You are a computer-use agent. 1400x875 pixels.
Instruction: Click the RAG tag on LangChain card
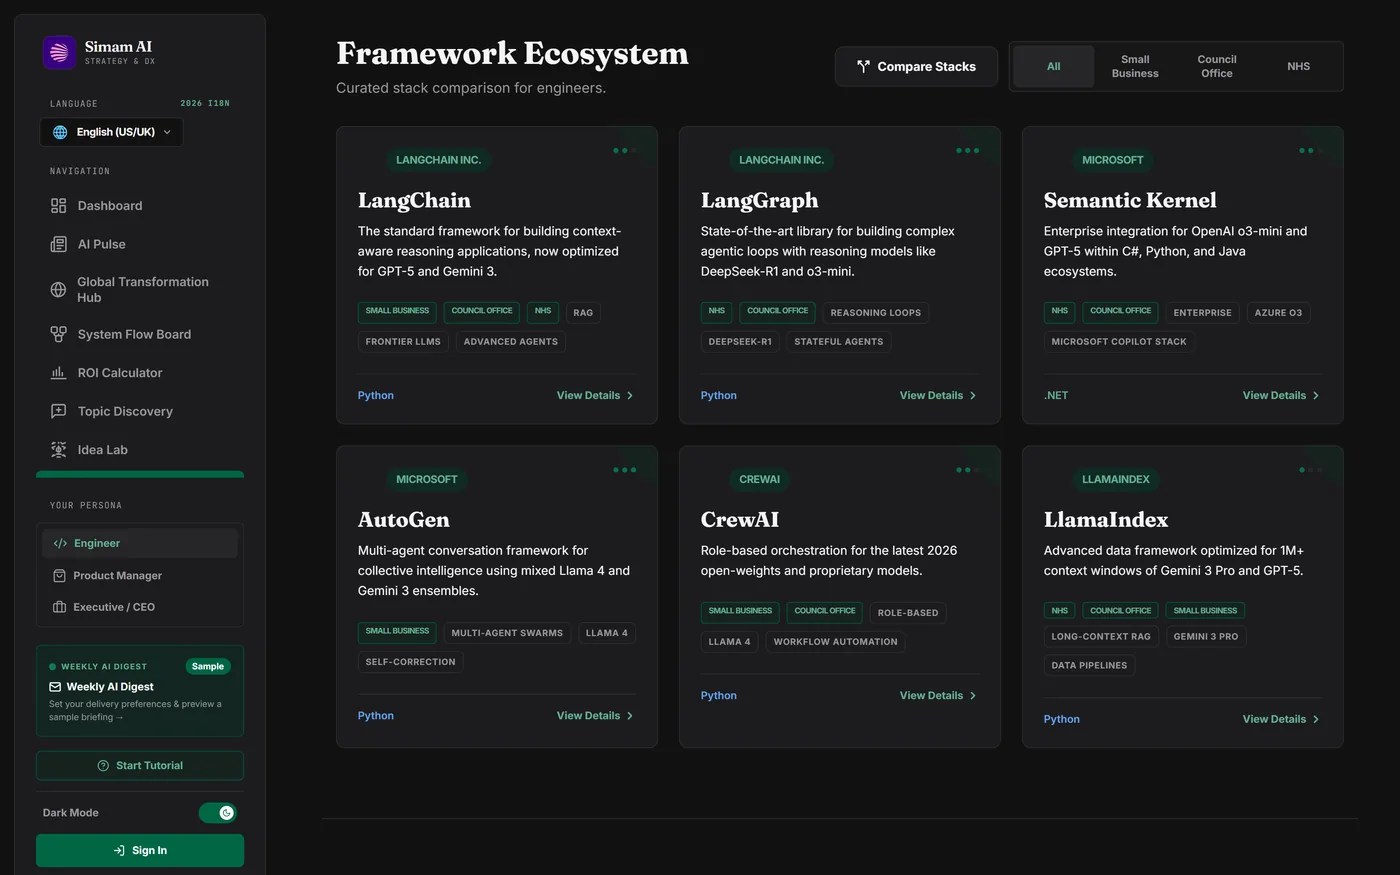click(x=583, y=313)
